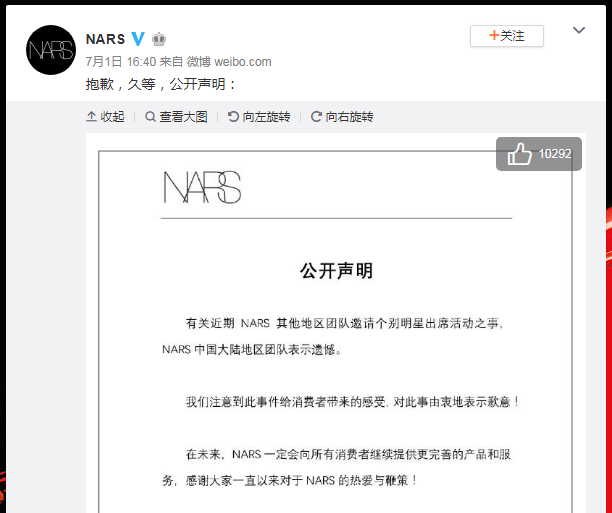The width and height of the screenshot is (612, 513).
Task: Click the post text 抱歉，久等，公开声明：
Action: 162,84
